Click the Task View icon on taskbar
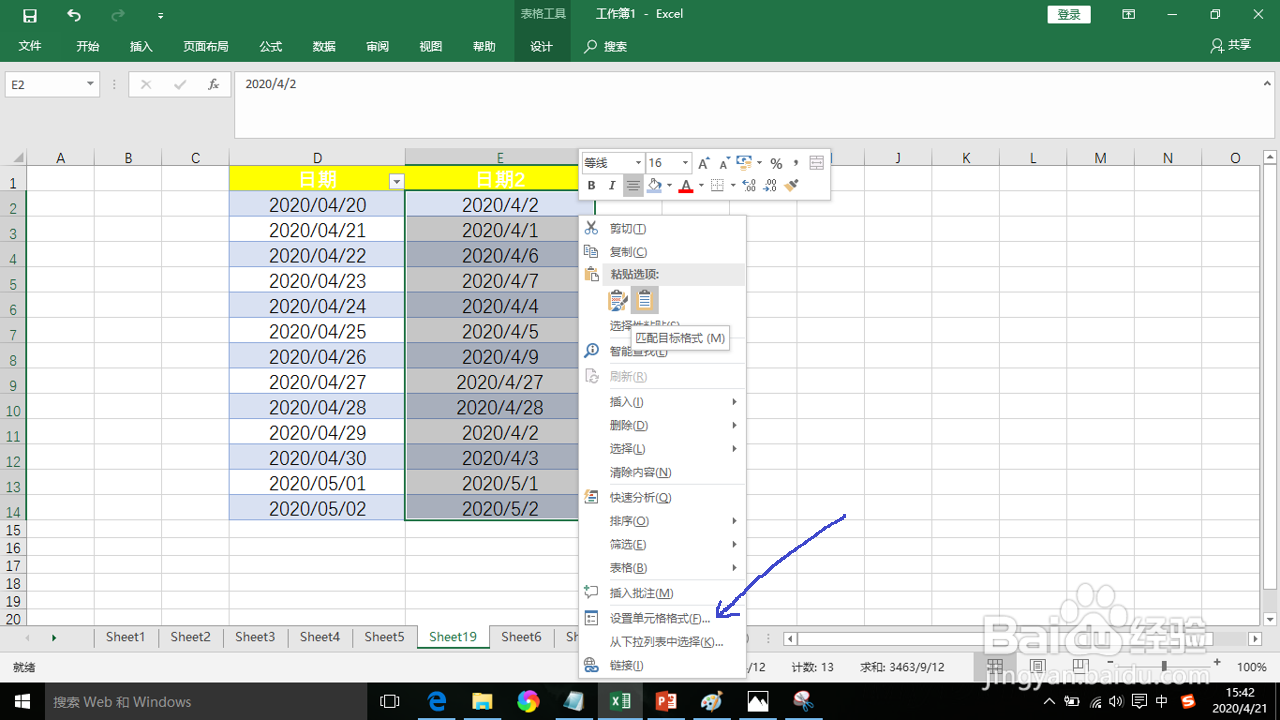This screenshot has width=1280, height=720. point(391,702)
